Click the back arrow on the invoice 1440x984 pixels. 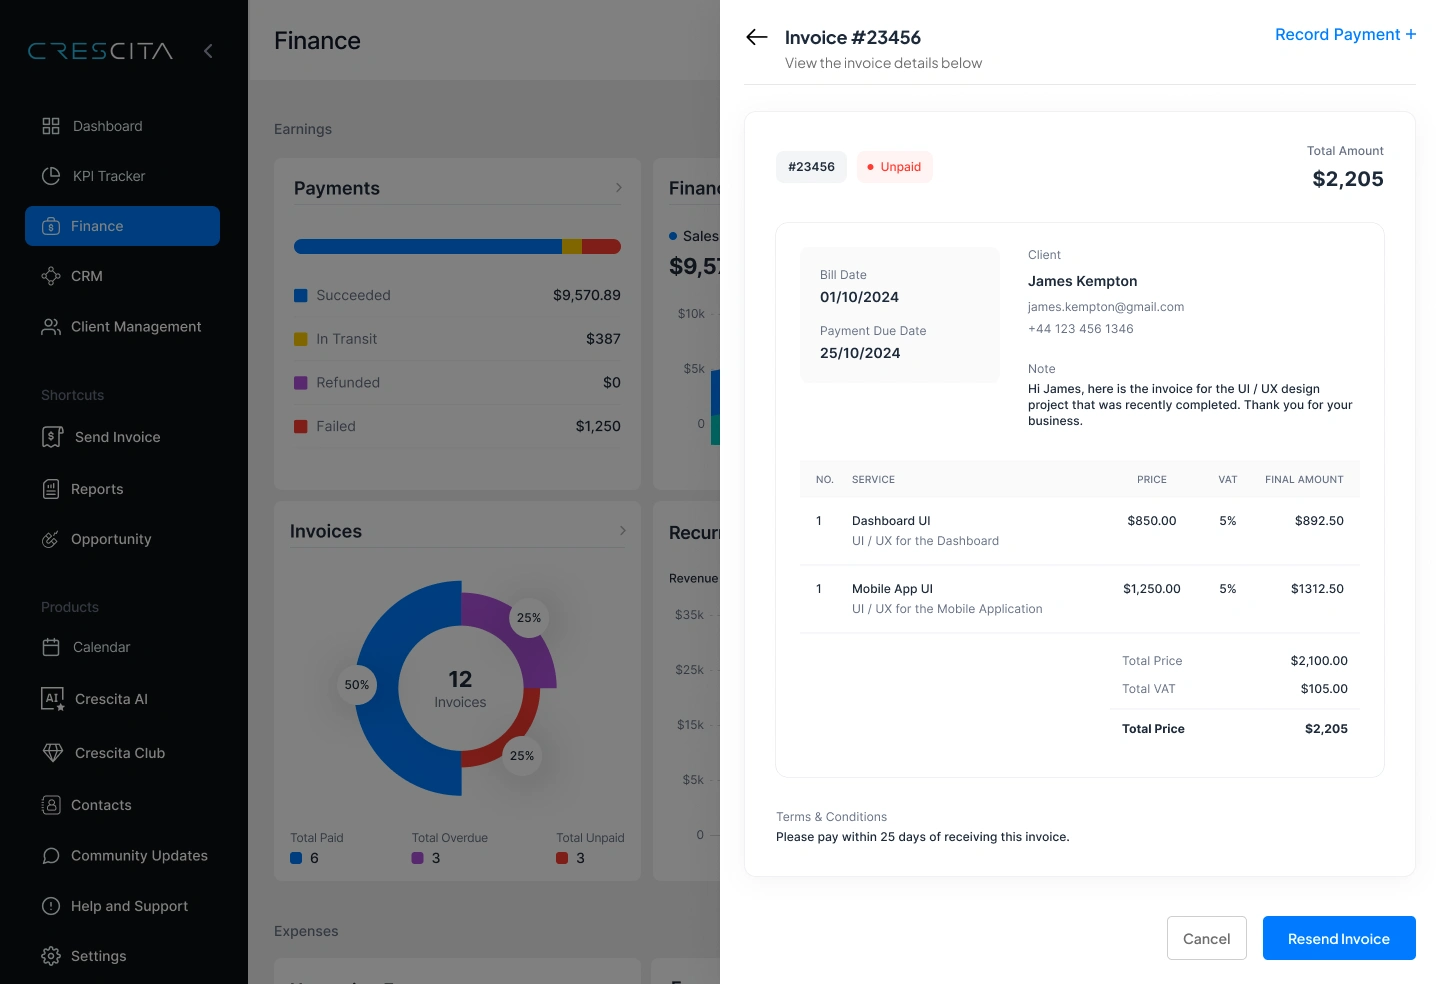(x=757, y=37)
